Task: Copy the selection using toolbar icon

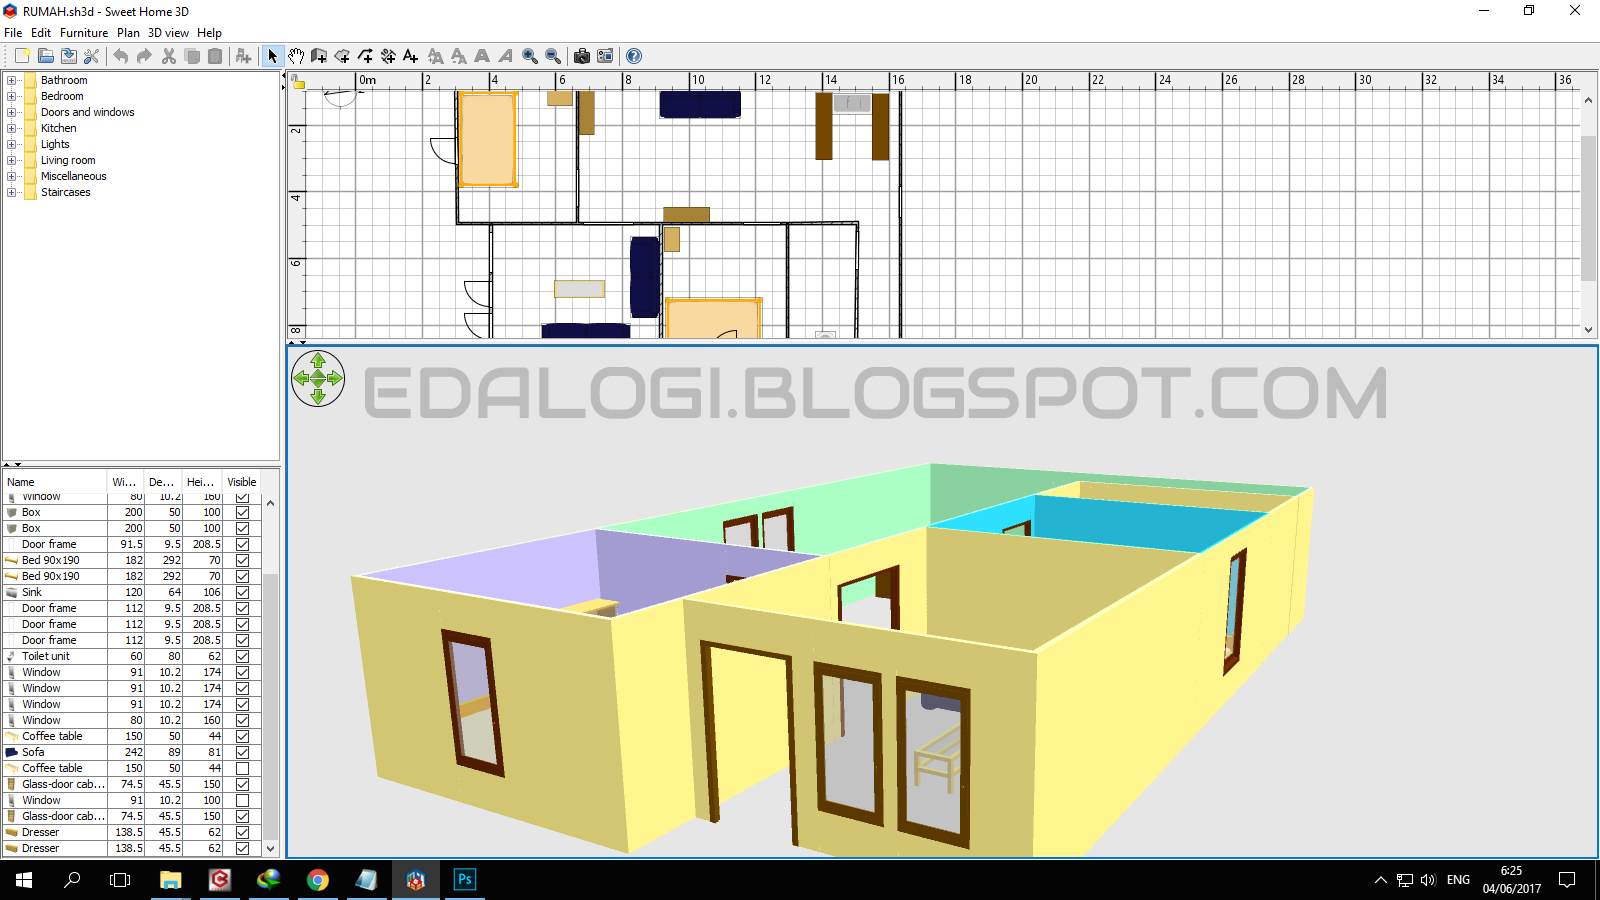Action: pyautogui.click(x=192, y=56)
